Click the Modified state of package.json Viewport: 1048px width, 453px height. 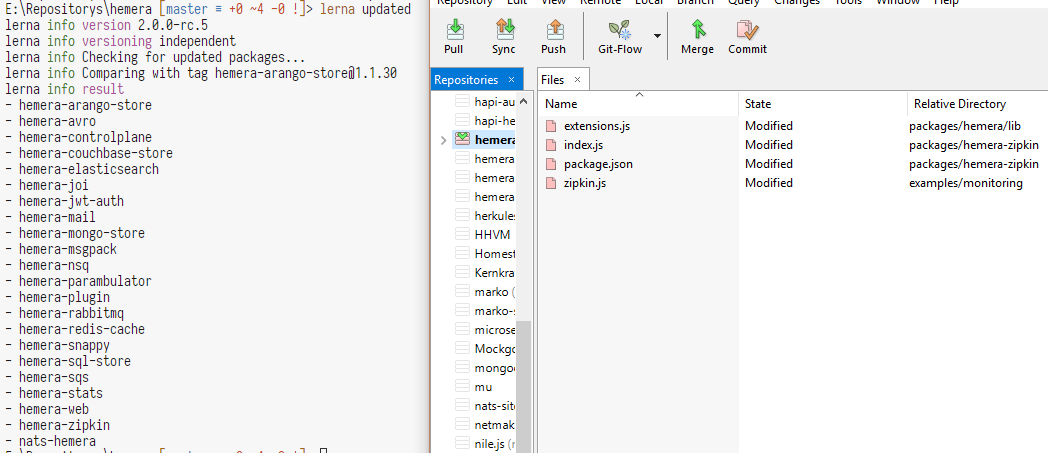click(769, 164)
